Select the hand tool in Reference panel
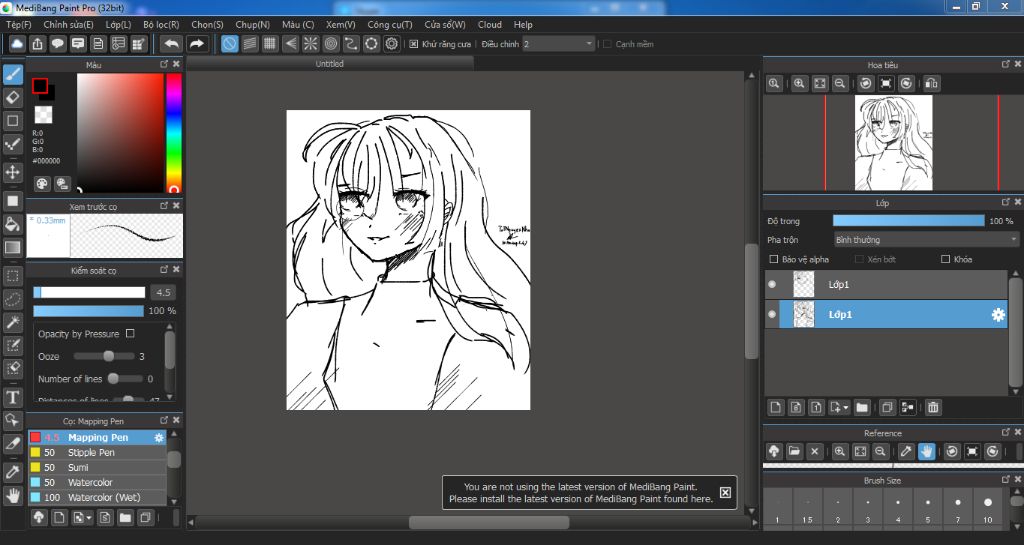The image size is (1024, 545). coord(926,451)
